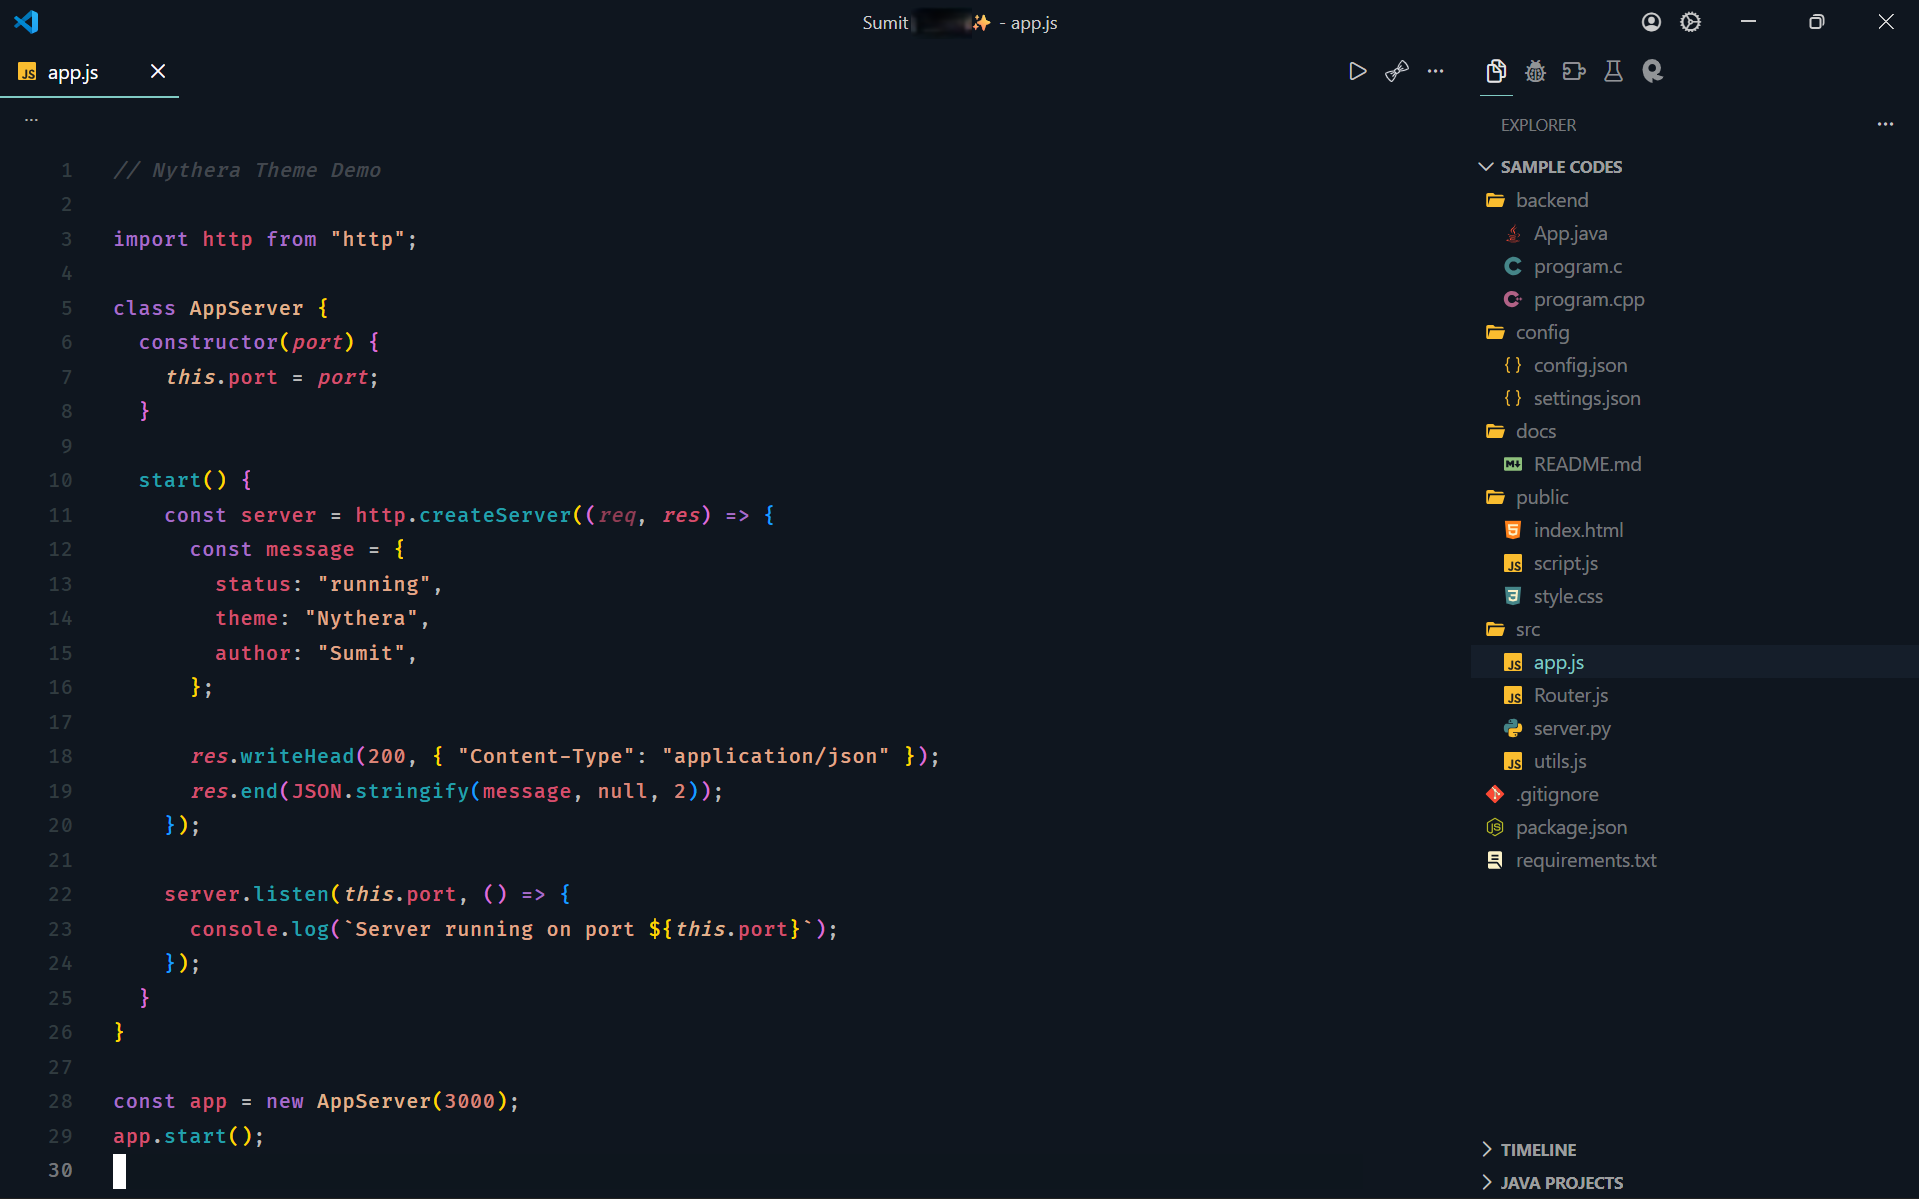Click "console" on line 23
This screenshot has height=1199, width=1919.
pyautogui.click(x=234, y=929)
